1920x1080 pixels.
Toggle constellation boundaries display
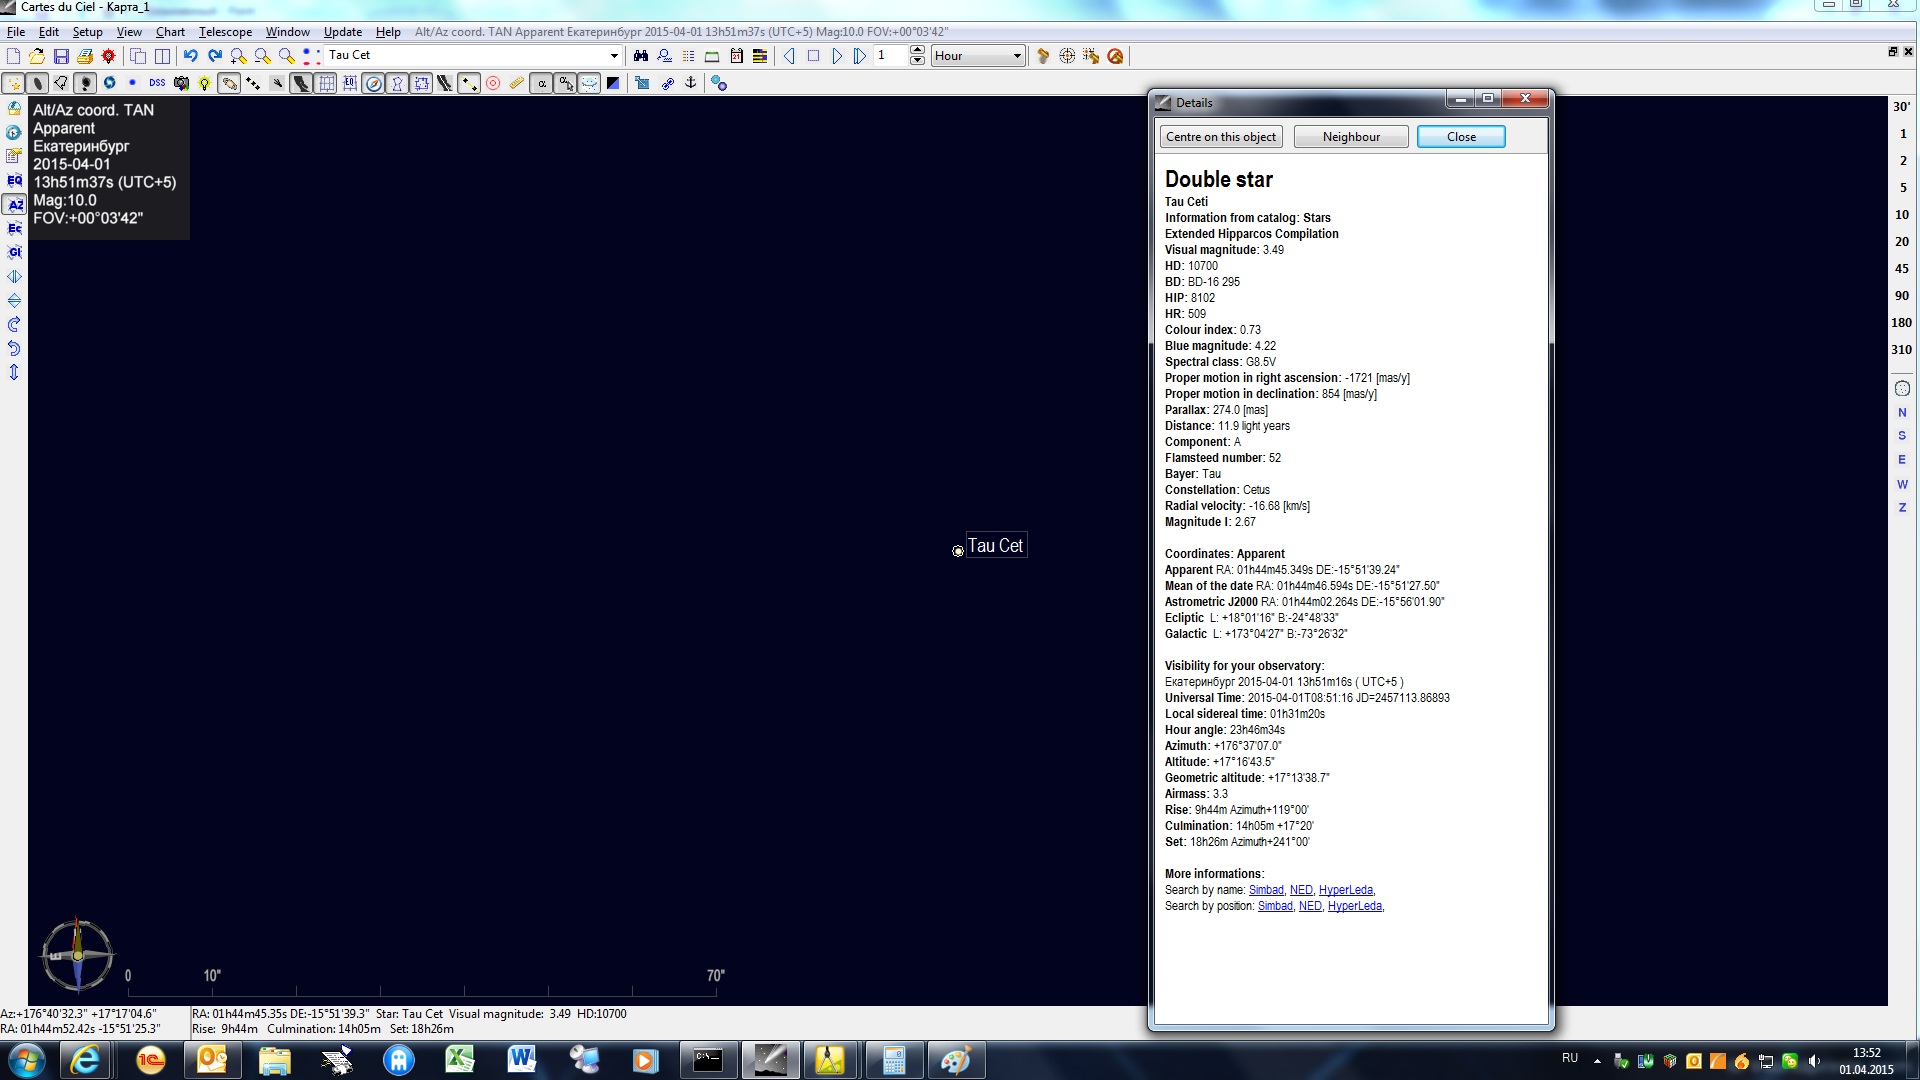[x=422, y=83]
